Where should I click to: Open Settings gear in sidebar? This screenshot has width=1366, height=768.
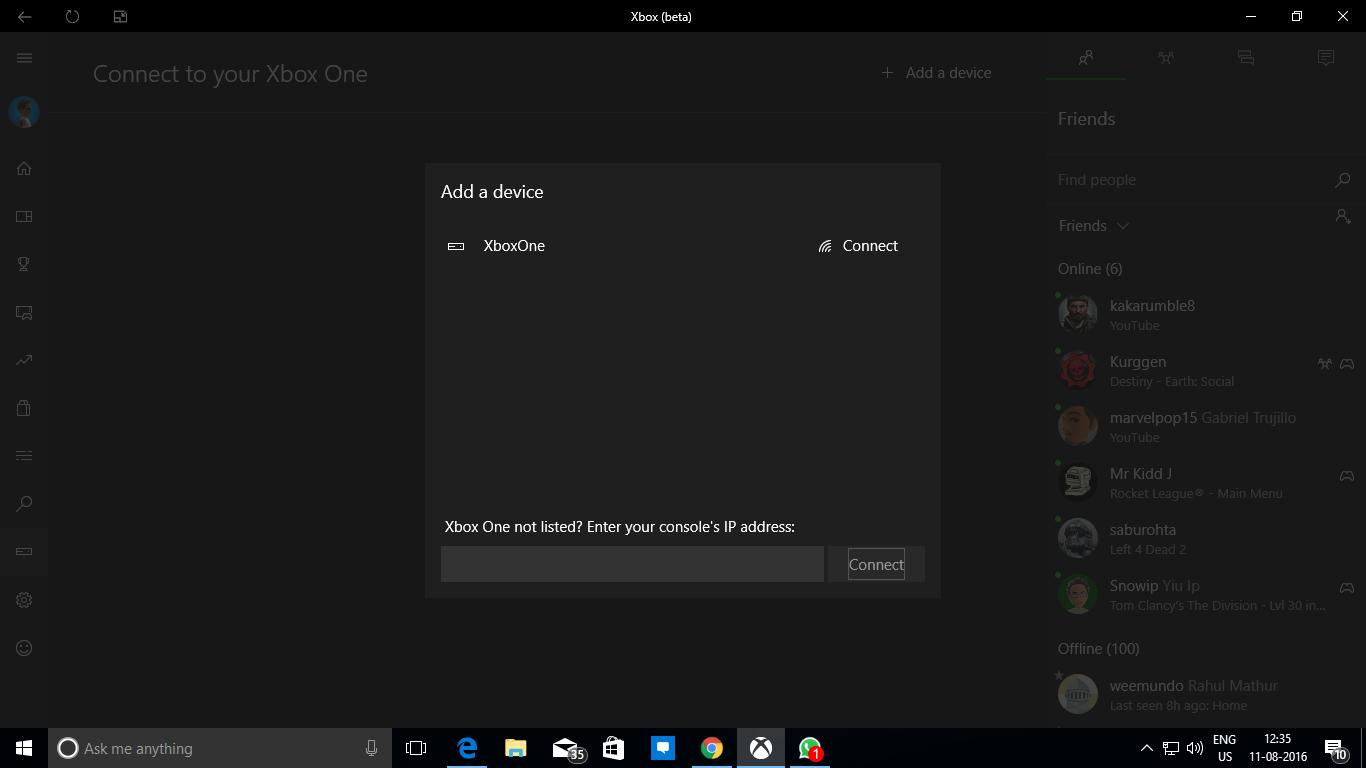click(24, 600)
